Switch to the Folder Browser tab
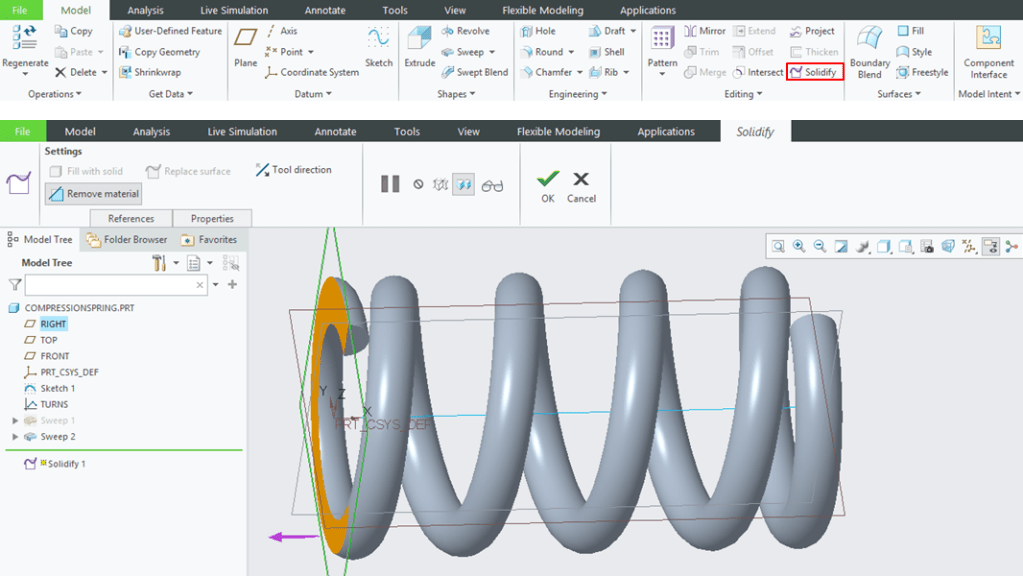The height and width of the screenshot is (576, 1023). pyautogui.click(x=126, y=240)
